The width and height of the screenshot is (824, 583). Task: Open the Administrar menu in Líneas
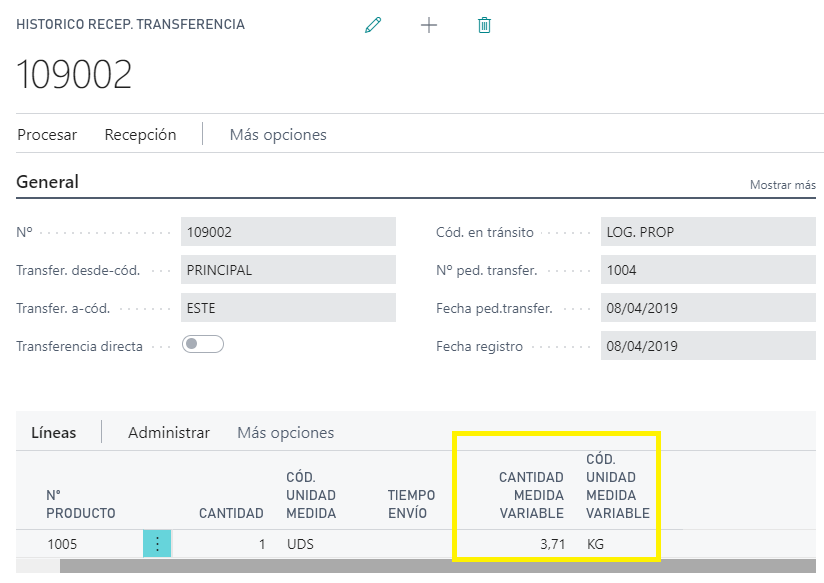169,433
